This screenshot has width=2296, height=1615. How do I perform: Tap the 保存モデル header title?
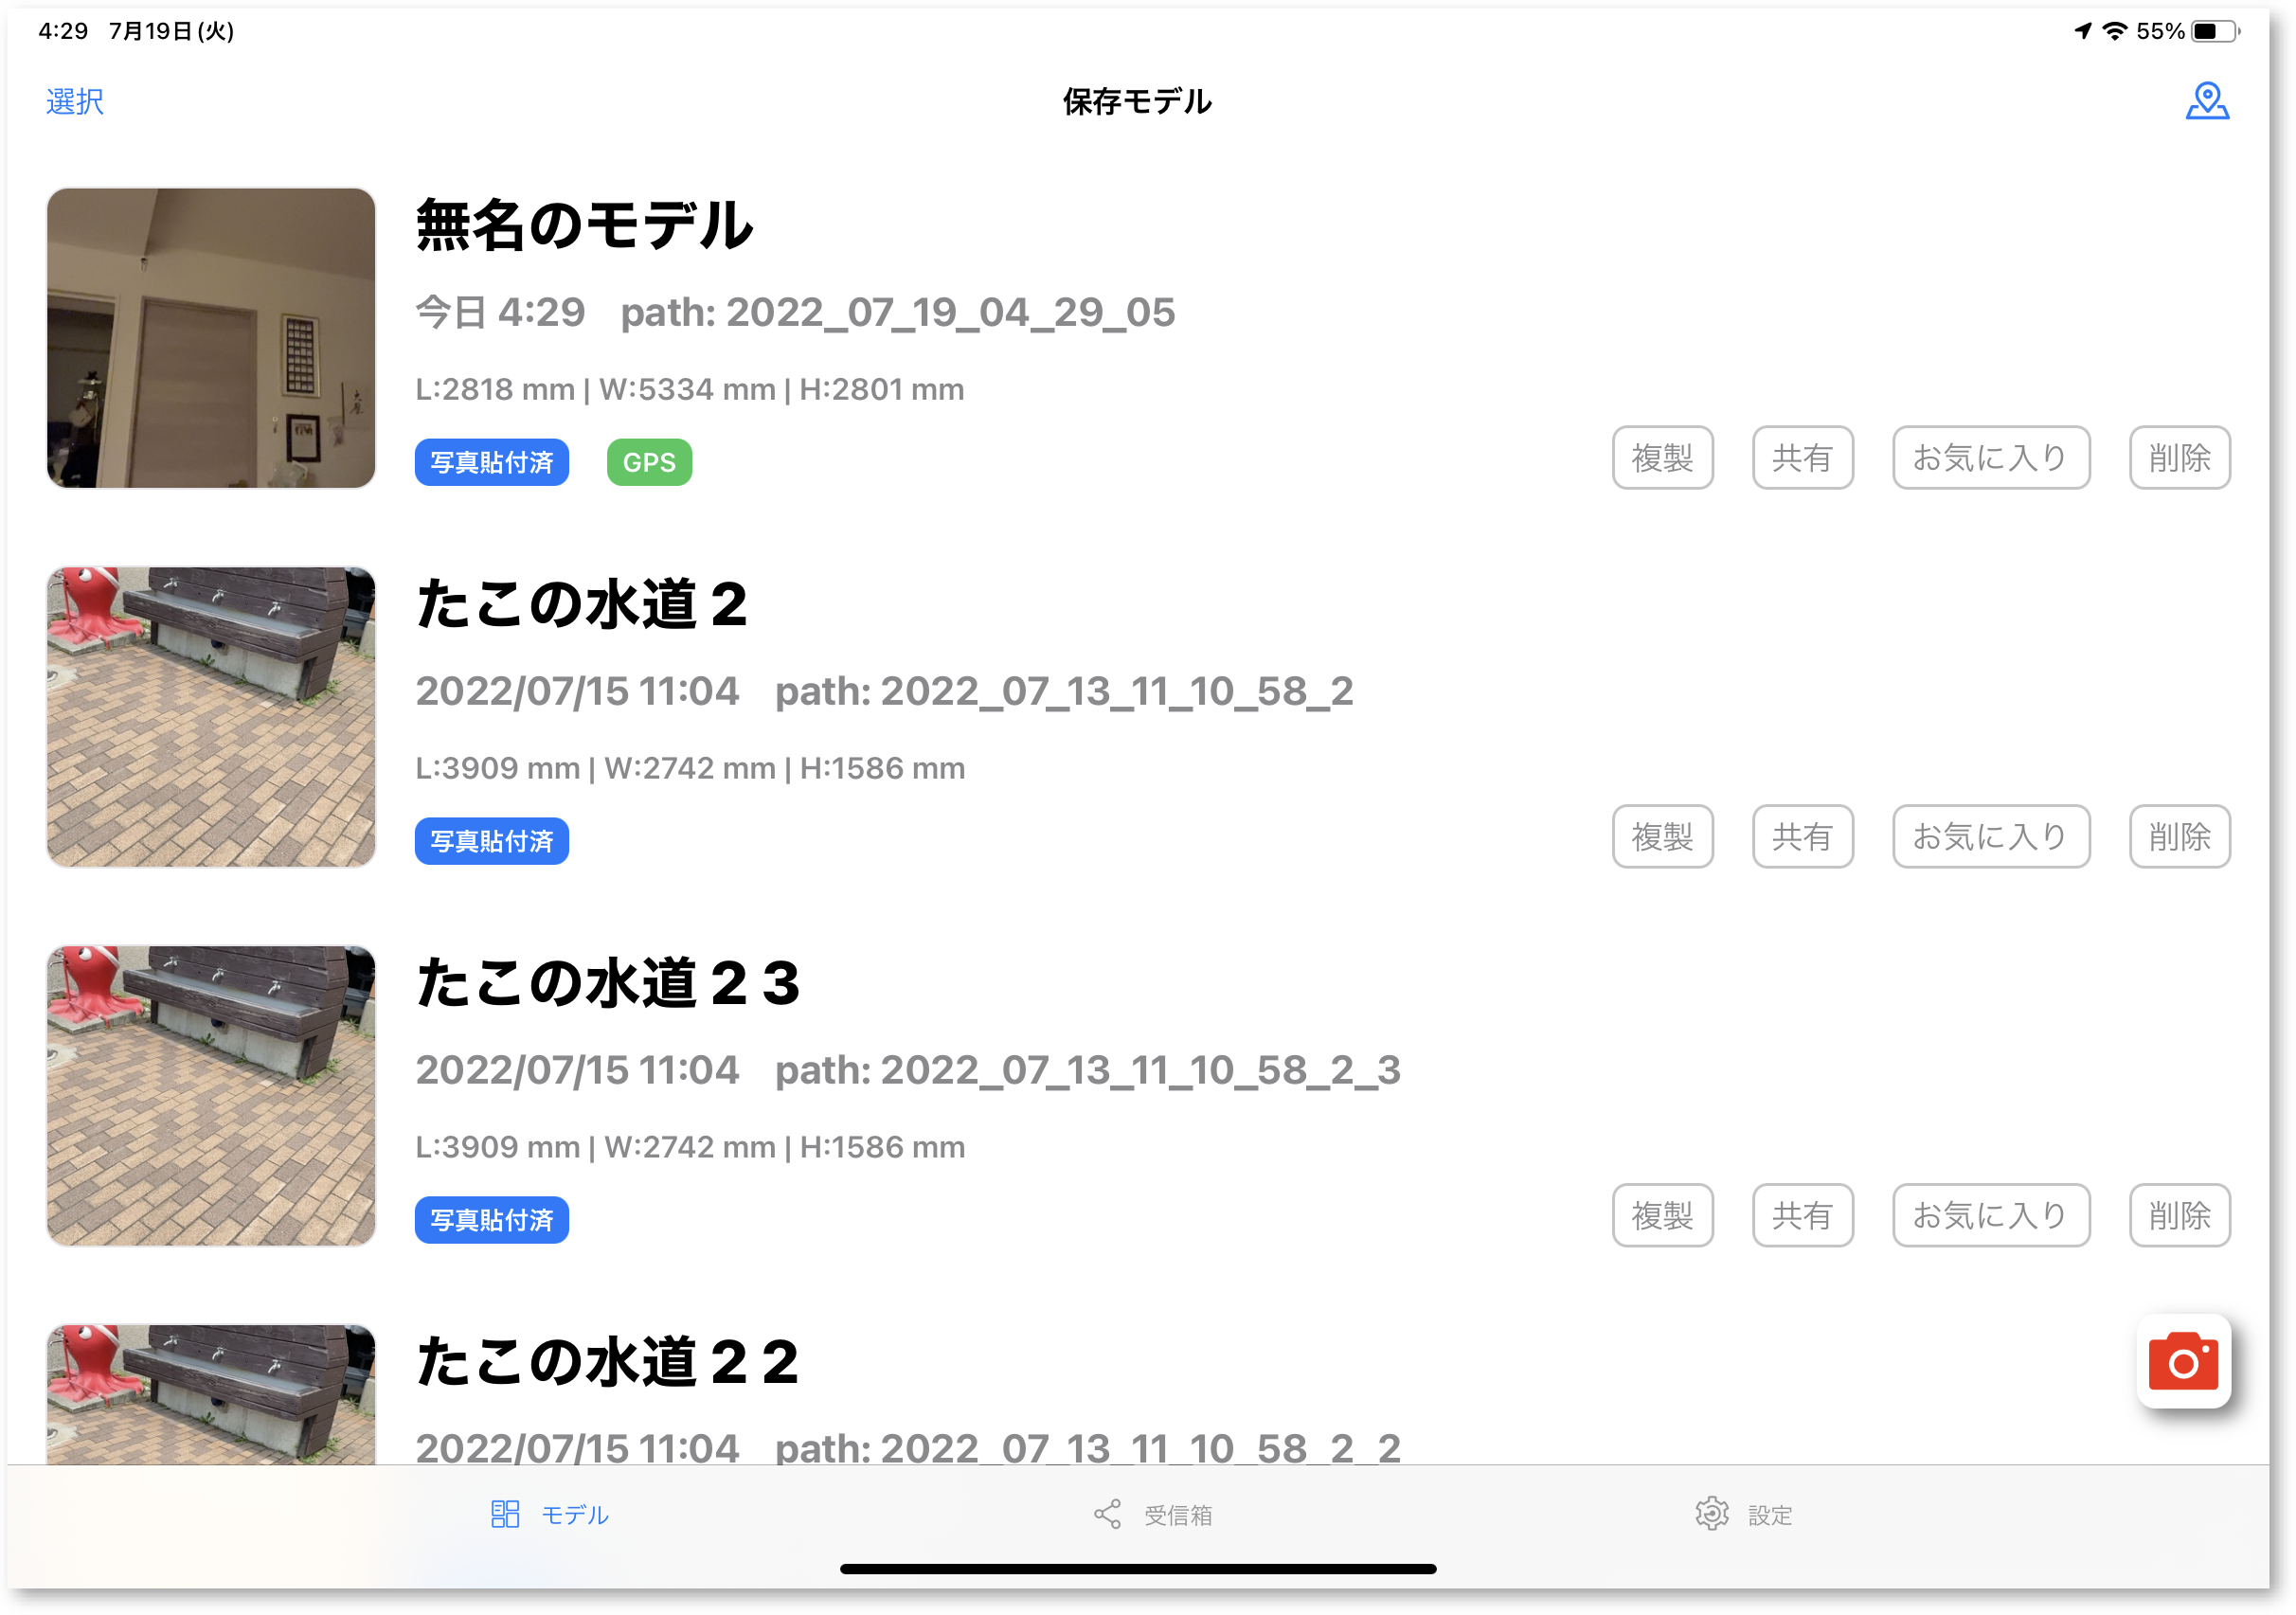point(1137,101)
